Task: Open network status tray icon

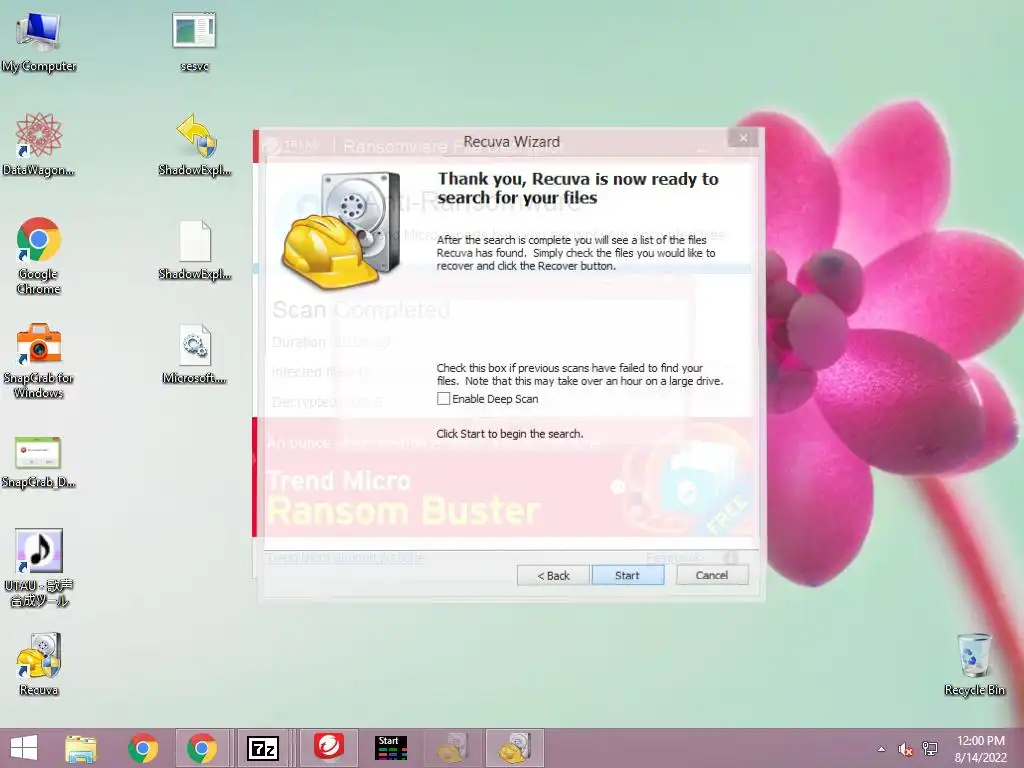Action: click(929, 749)
